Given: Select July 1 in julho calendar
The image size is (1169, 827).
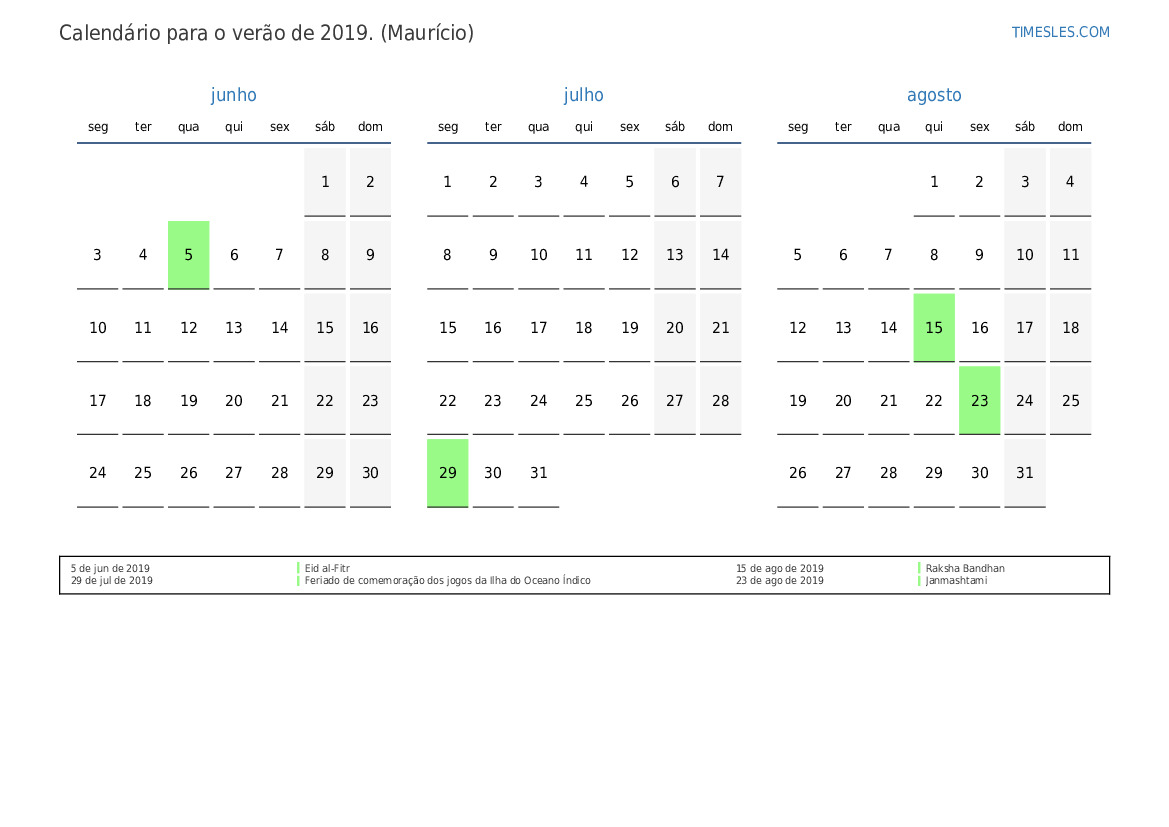Looking at the screenshot, I should (447, 183).
